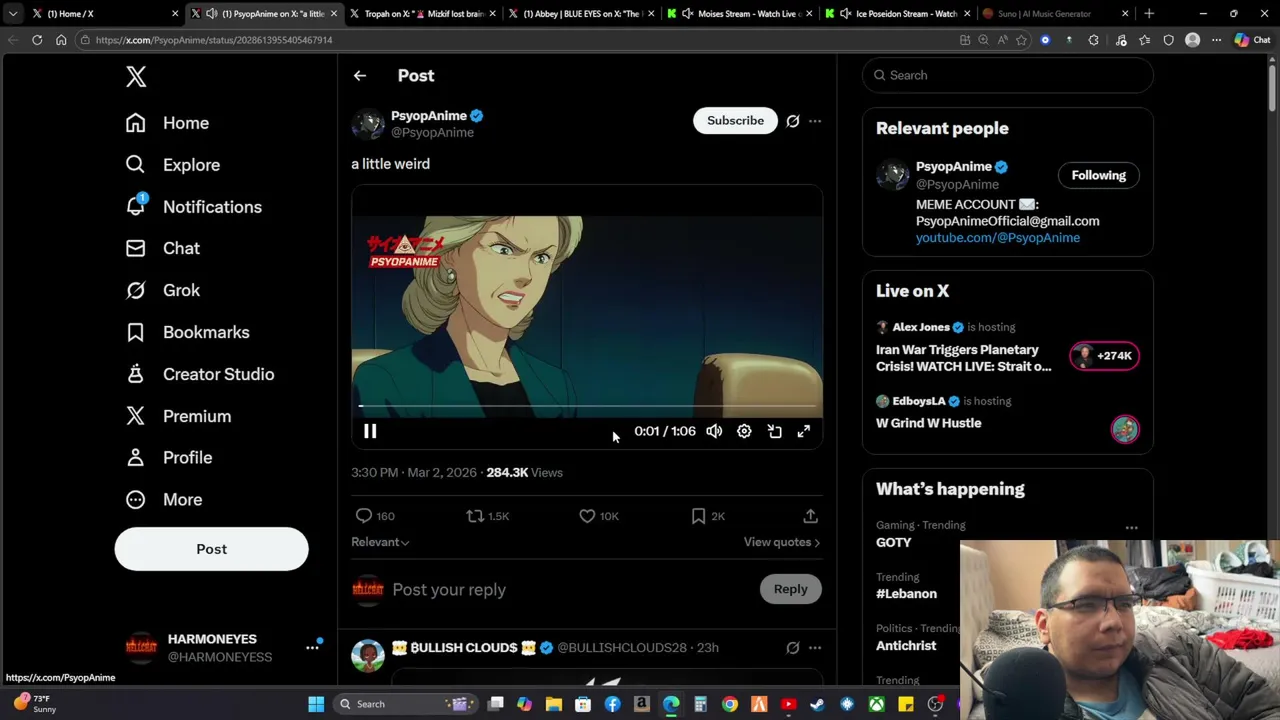1280x720 pixels.
Task: Open W Grind W Hustle live
Action: coord(929,423)
